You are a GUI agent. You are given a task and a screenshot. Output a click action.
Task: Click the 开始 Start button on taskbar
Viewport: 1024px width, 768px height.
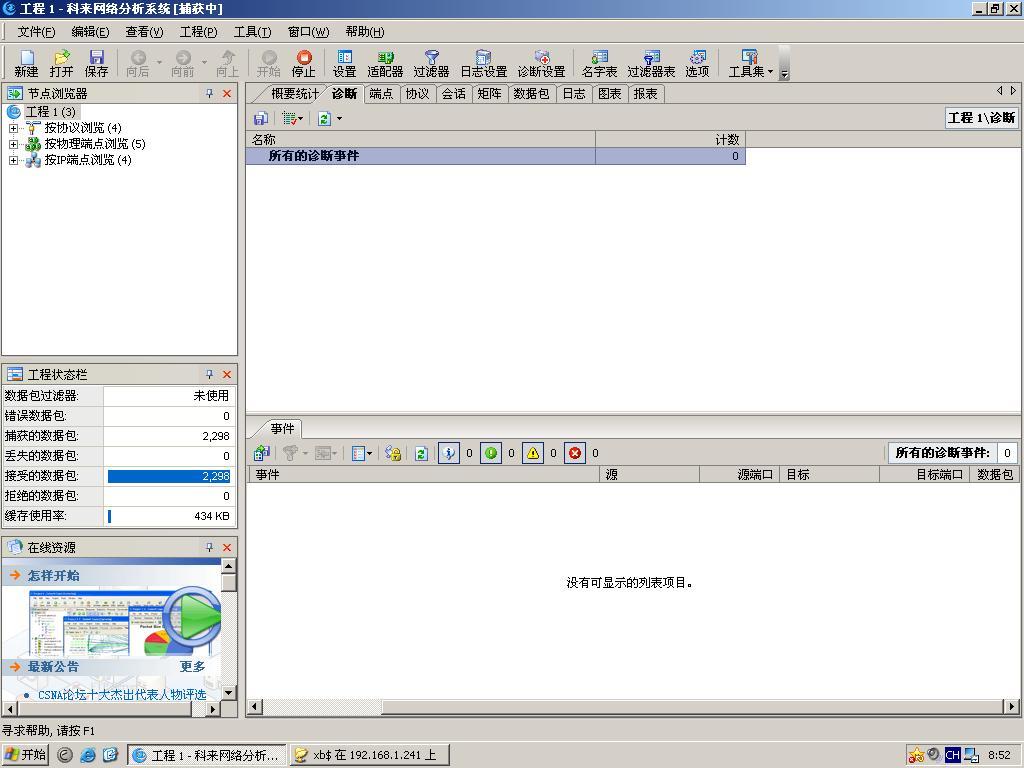pos(26,755)
